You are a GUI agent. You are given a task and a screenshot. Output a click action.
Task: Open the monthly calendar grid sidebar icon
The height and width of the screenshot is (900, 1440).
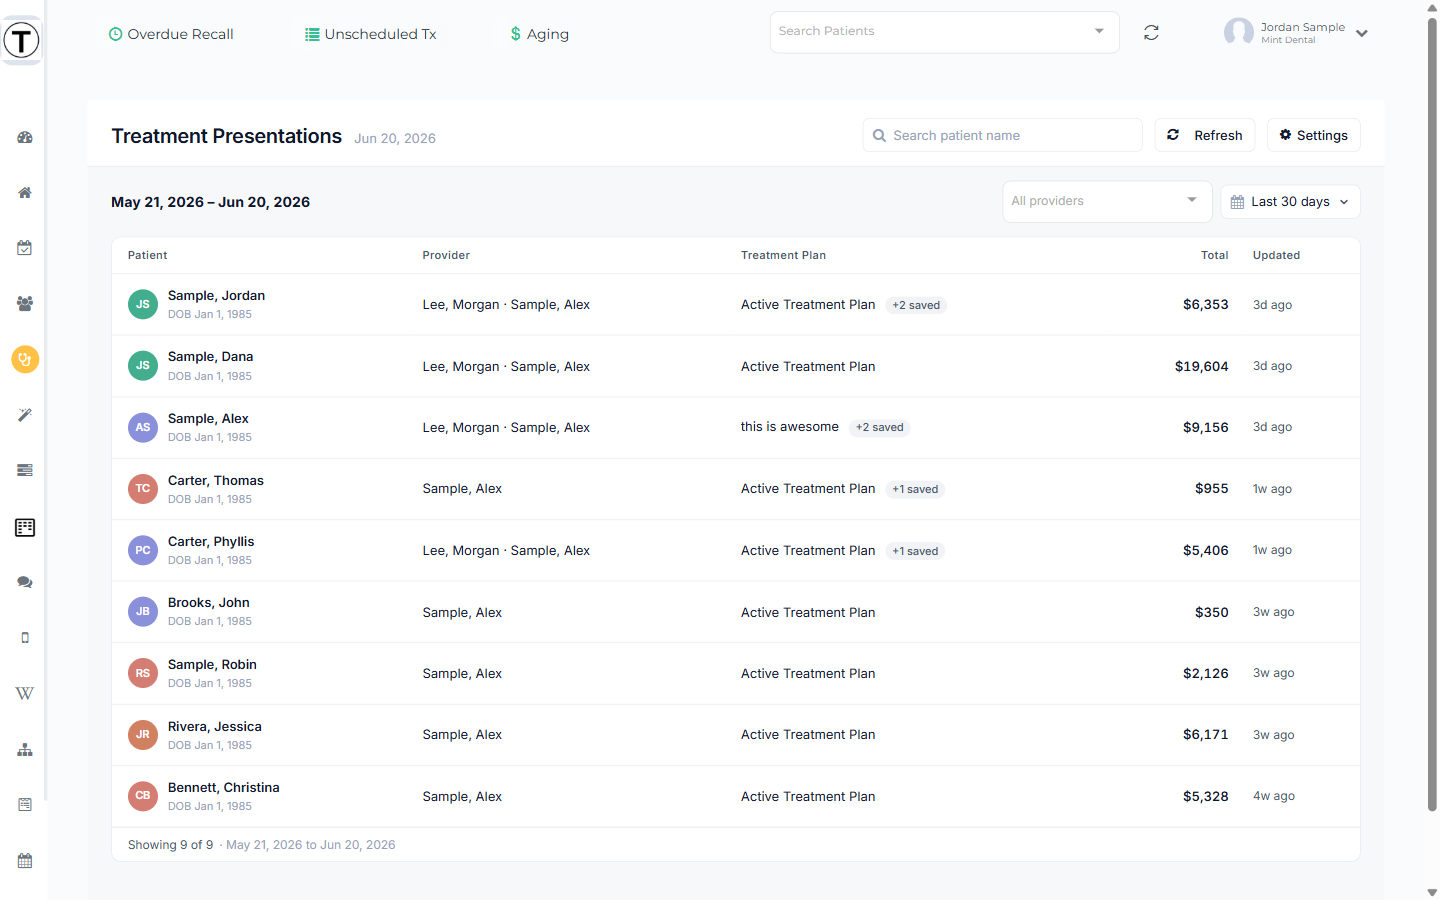click(25, 861)
